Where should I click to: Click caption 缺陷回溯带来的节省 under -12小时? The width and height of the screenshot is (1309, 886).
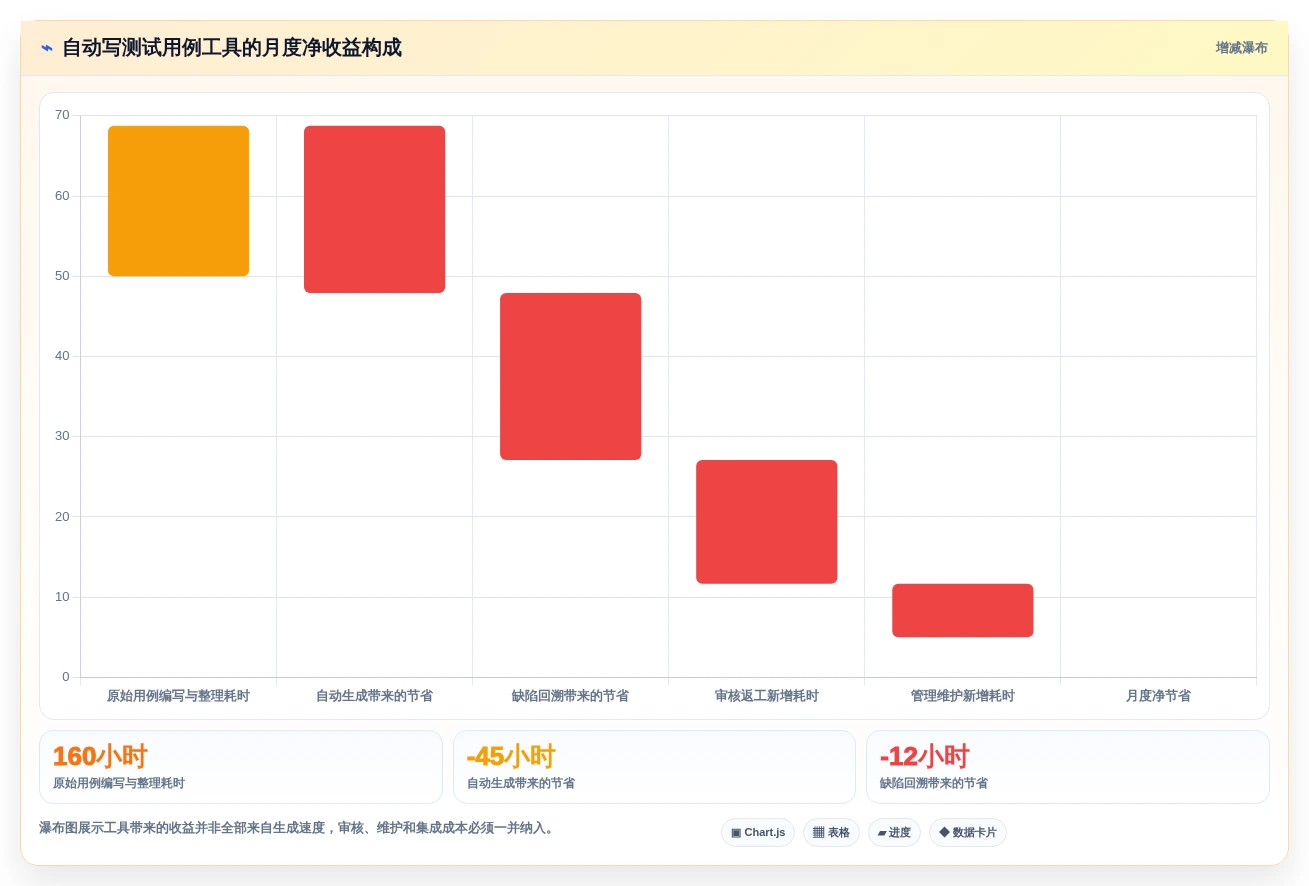934,784
